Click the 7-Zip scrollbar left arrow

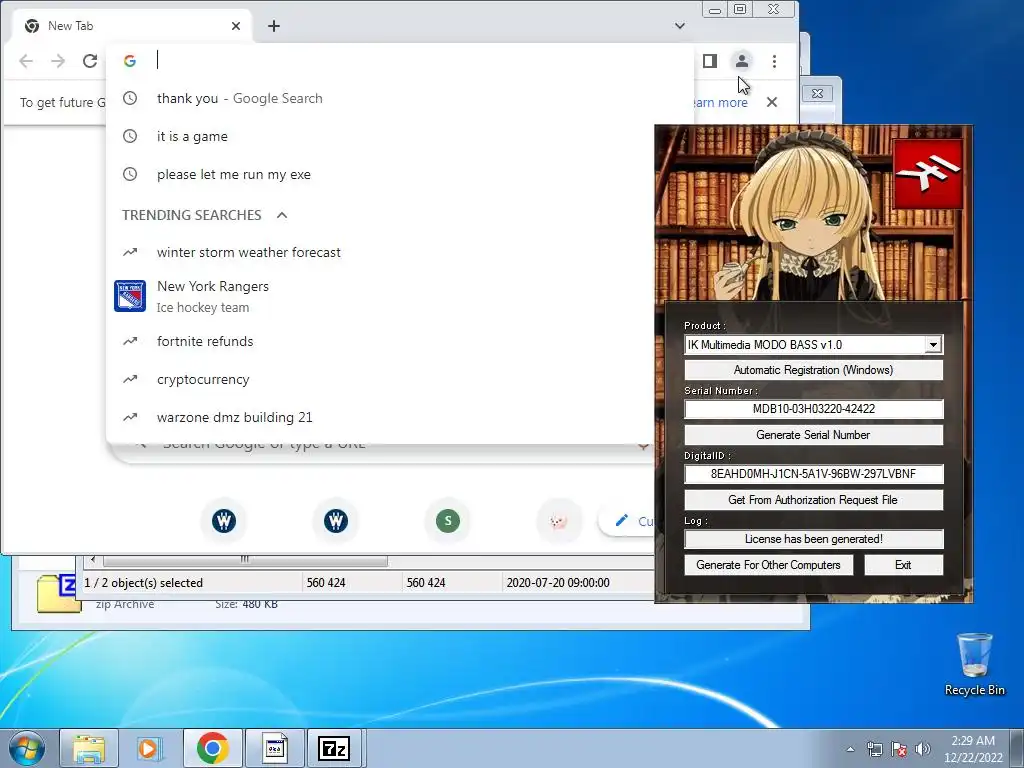tap(93, 560)
